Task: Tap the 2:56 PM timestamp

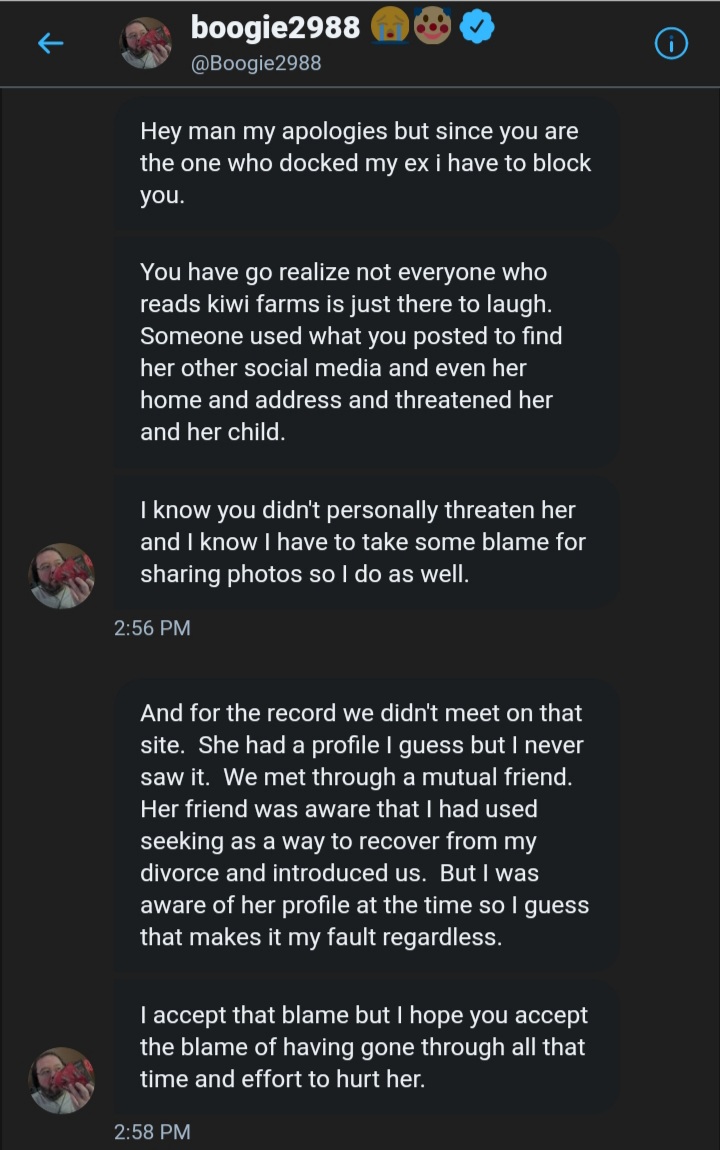Action: 152,629
